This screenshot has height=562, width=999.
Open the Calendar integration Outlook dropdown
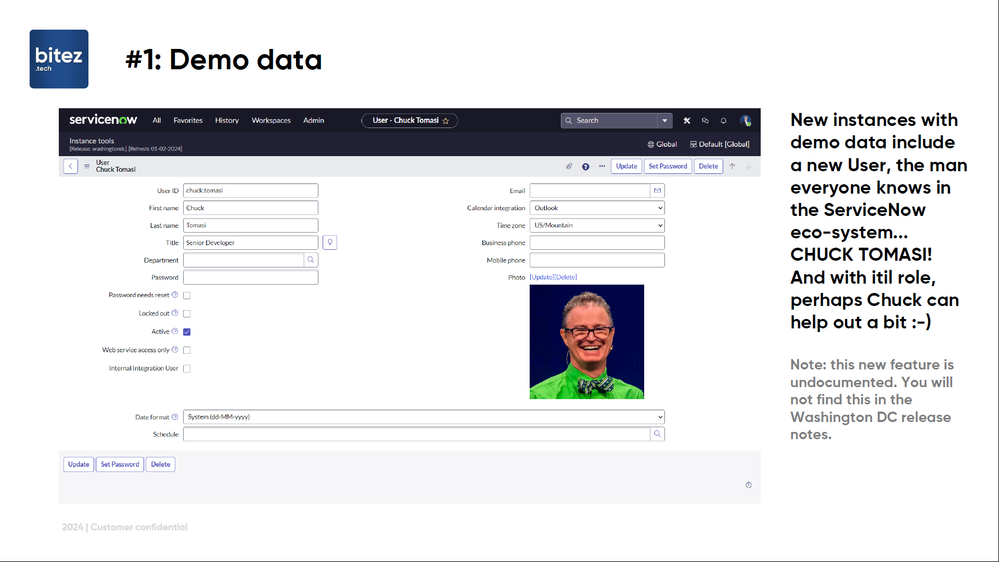click(x=597, y=208)
